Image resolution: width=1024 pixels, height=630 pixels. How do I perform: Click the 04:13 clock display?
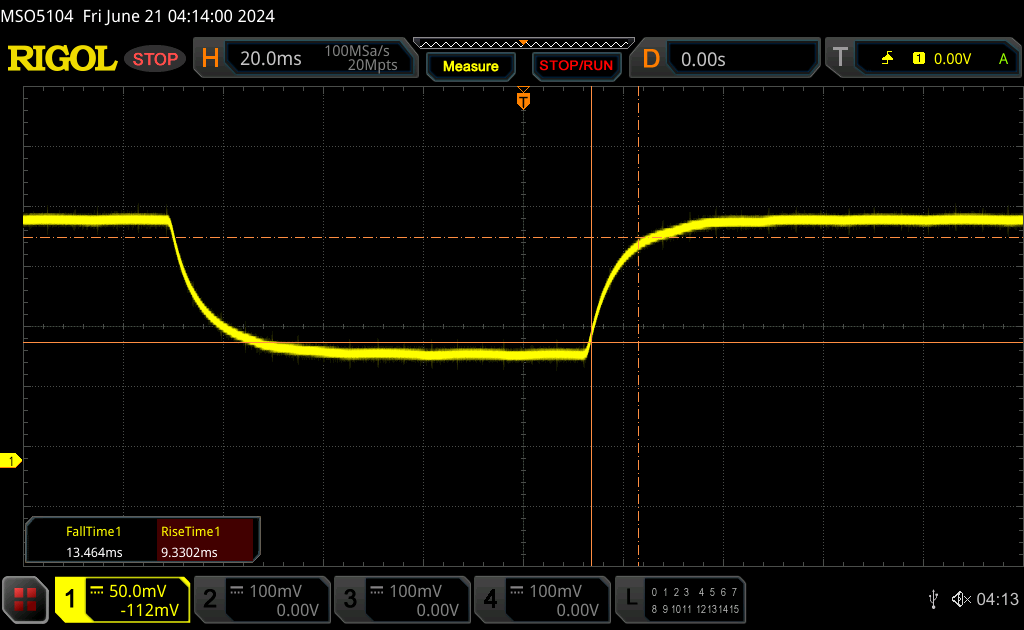tap(997, 599)
